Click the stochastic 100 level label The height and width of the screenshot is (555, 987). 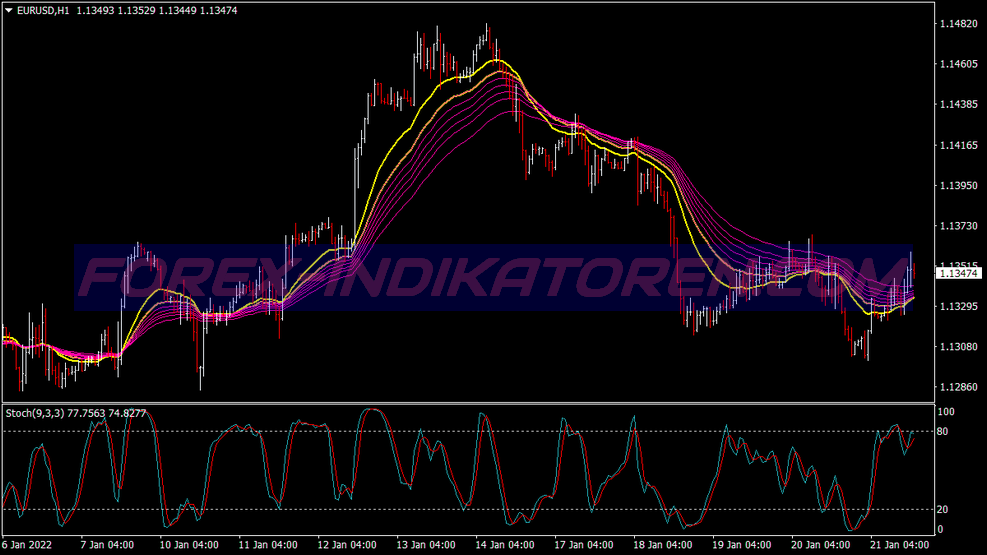[x=946, y=412]
